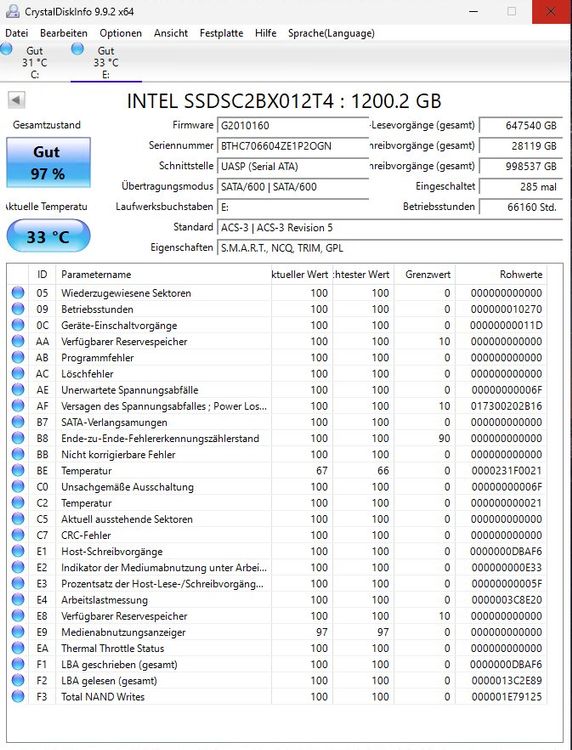Select the Host-Schreibvorgänge E1 row
Image resolution: width=572 pixels, height=750 pixels.
pyautogui.click(x=278, y=551)
